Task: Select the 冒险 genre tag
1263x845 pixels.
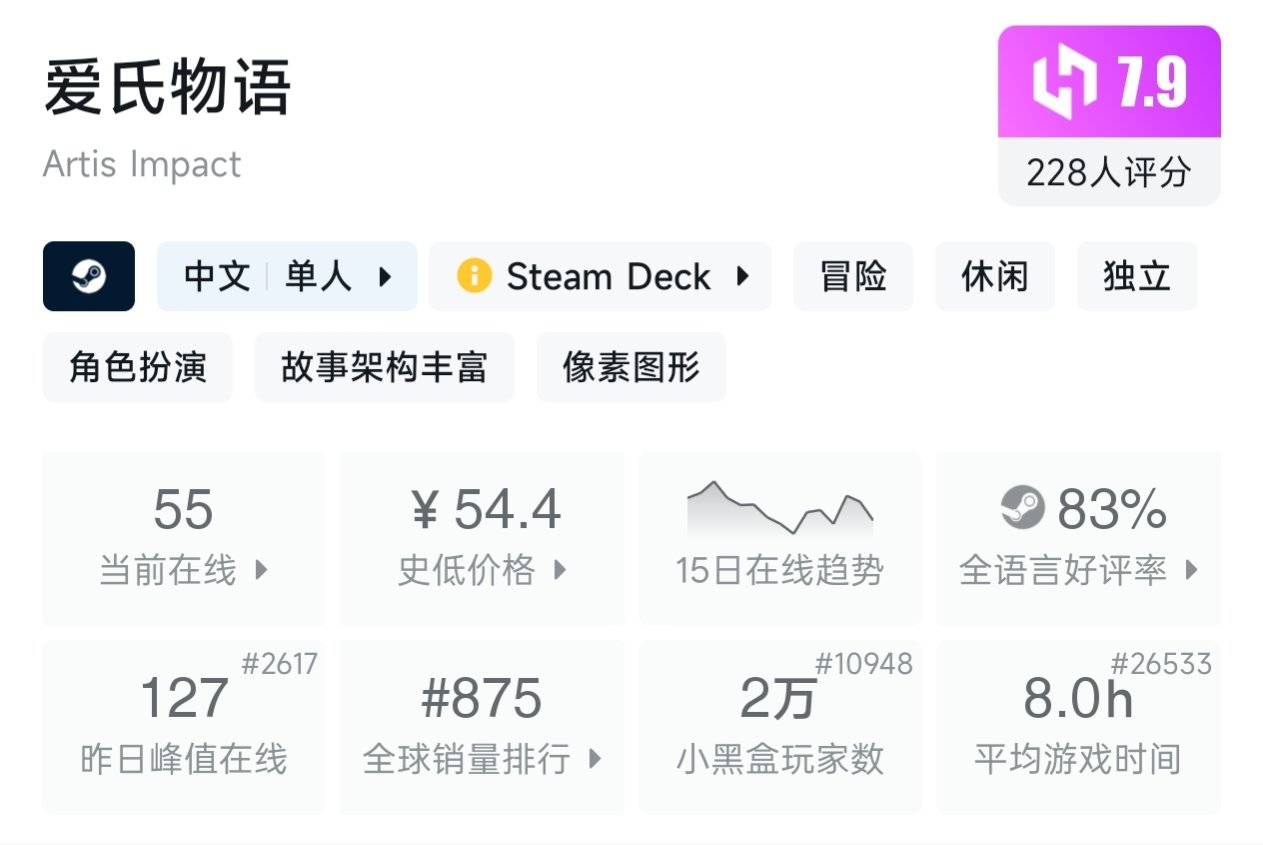Action: [853, 277]
